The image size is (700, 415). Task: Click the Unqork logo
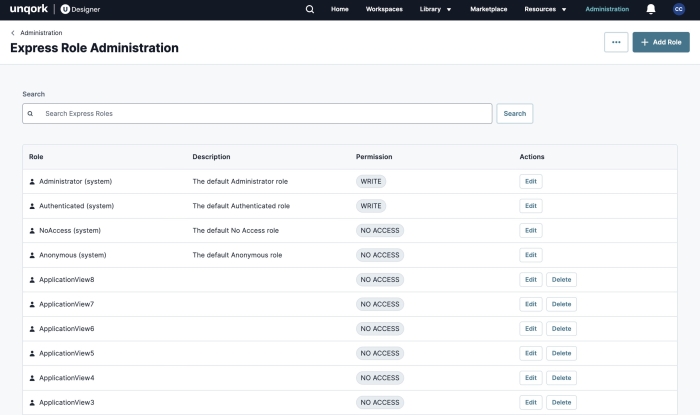point(29,9)
